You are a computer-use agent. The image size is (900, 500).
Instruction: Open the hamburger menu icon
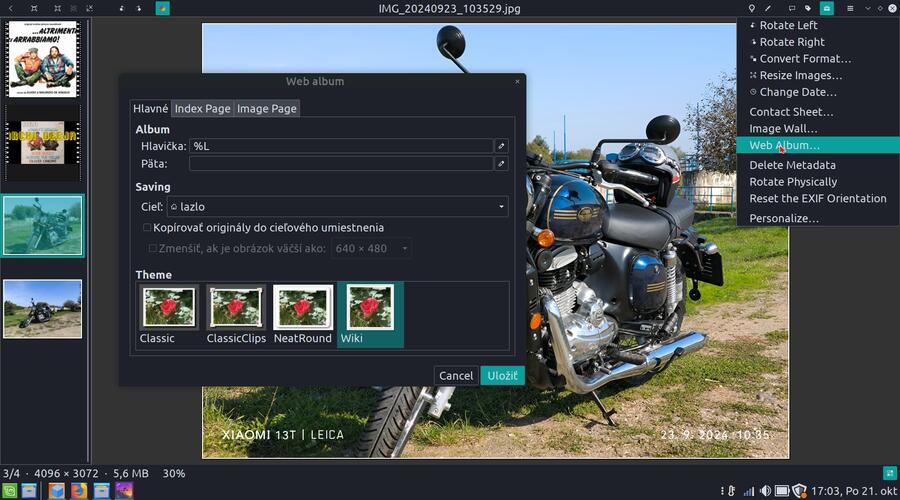coord(850,8)
